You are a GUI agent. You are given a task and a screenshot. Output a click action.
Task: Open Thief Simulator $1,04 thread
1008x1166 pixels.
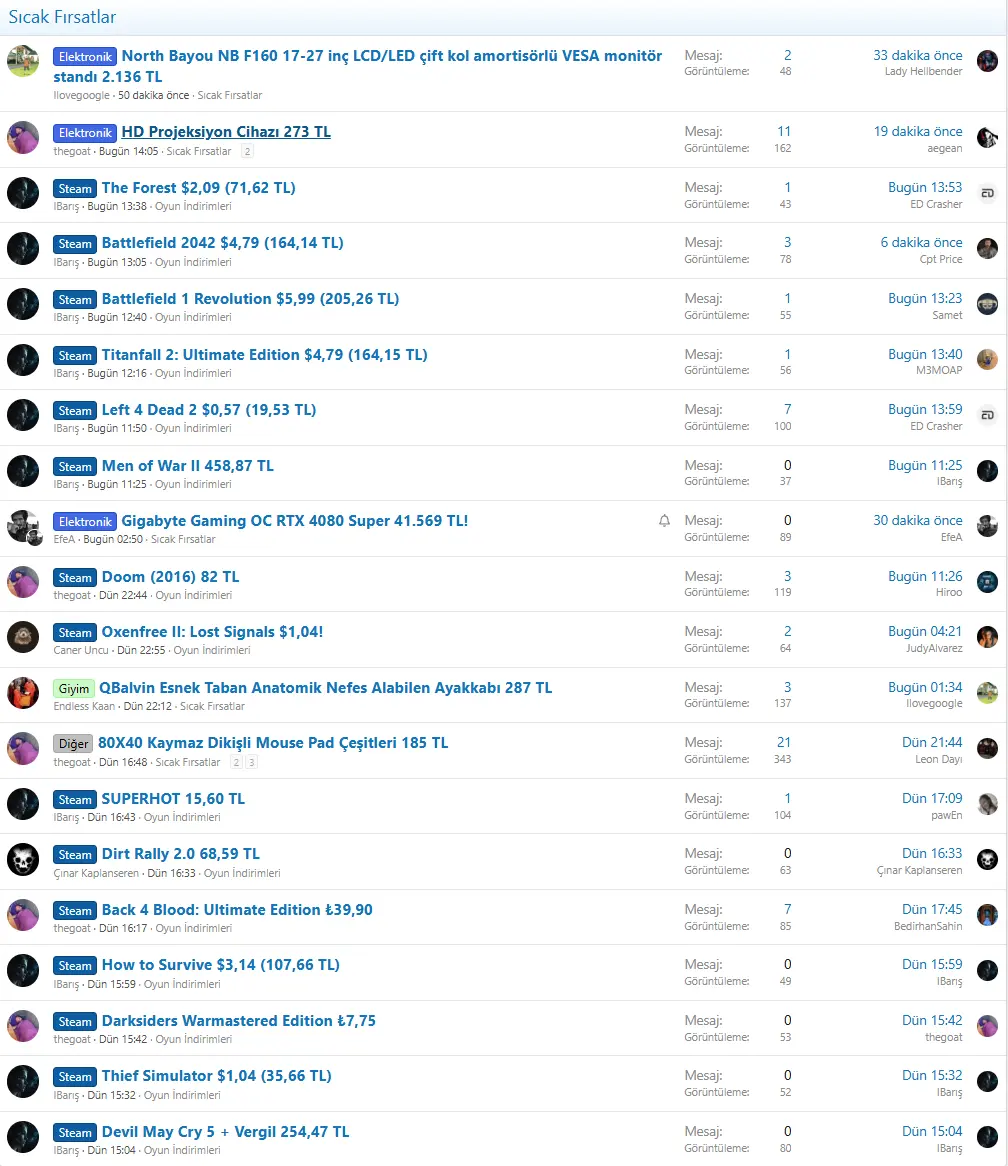coord(216,1076)
